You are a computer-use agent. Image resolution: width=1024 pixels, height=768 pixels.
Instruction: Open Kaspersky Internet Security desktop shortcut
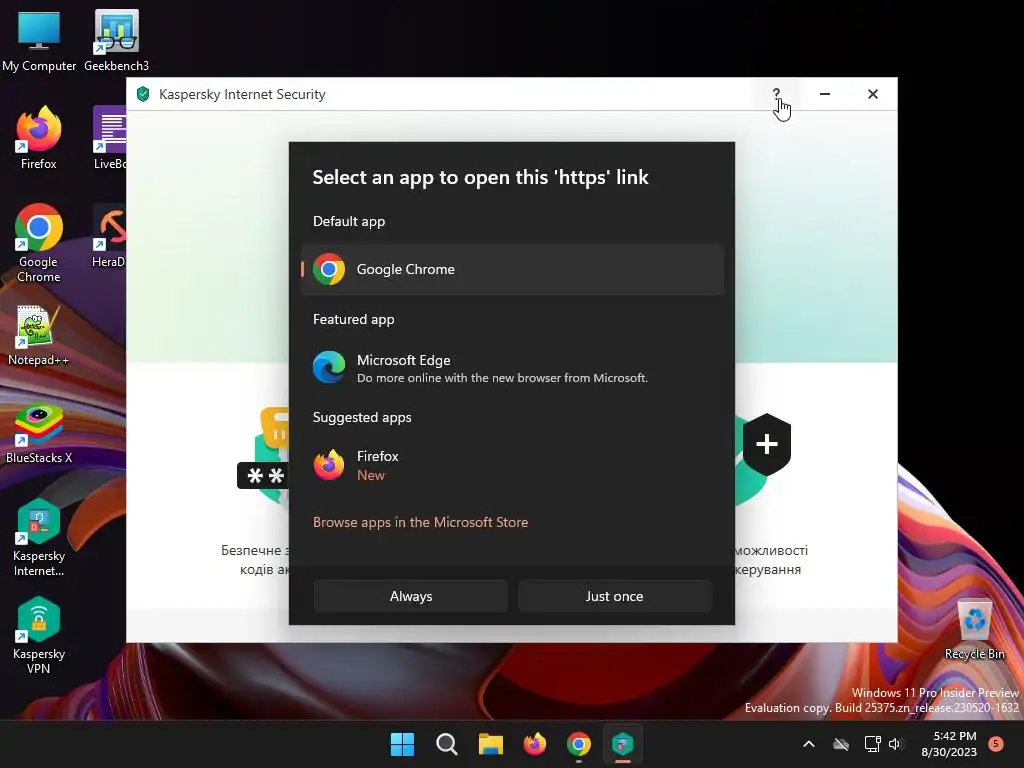pyautogui.click(x=39, y=537)
